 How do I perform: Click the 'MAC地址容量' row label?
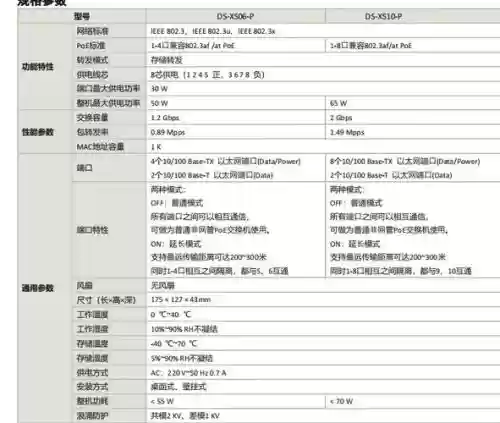click(100, 147)
